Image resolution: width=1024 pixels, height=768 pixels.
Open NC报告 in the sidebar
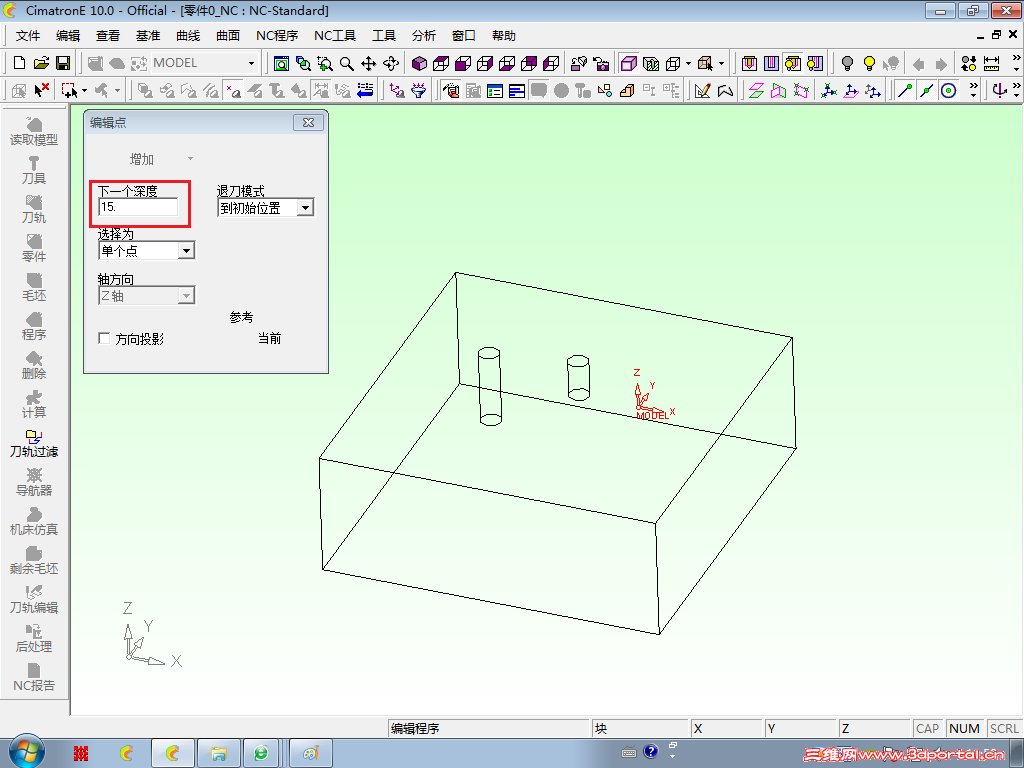[34, 678]
